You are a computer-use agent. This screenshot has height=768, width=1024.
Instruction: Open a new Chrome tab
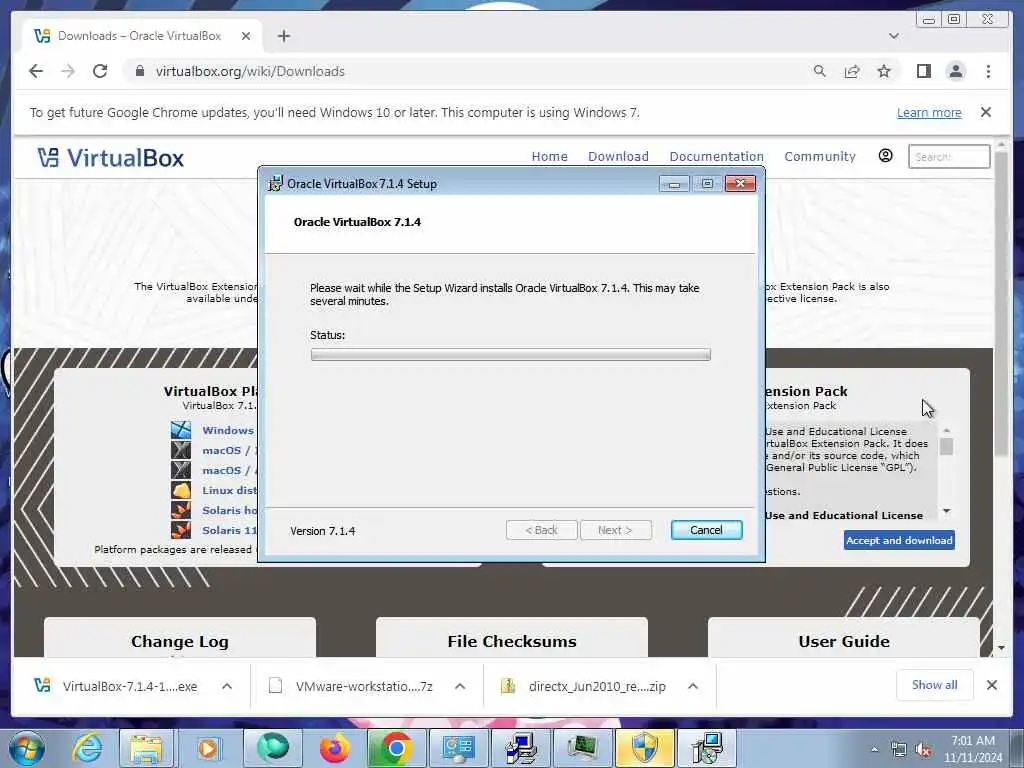click(x=283, y=36)
